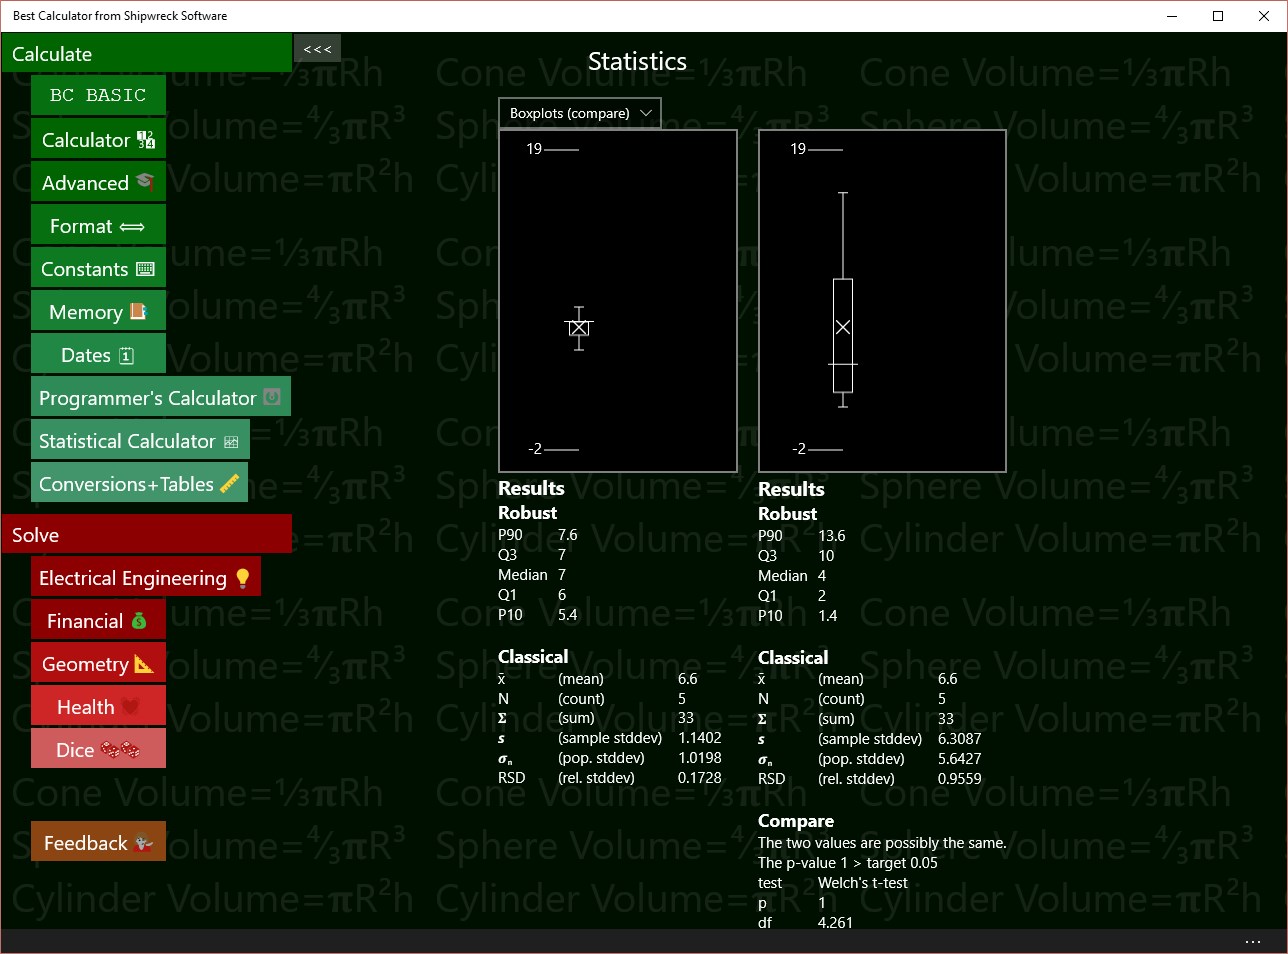Send Feedback via the Feedback button

(97, 841)
